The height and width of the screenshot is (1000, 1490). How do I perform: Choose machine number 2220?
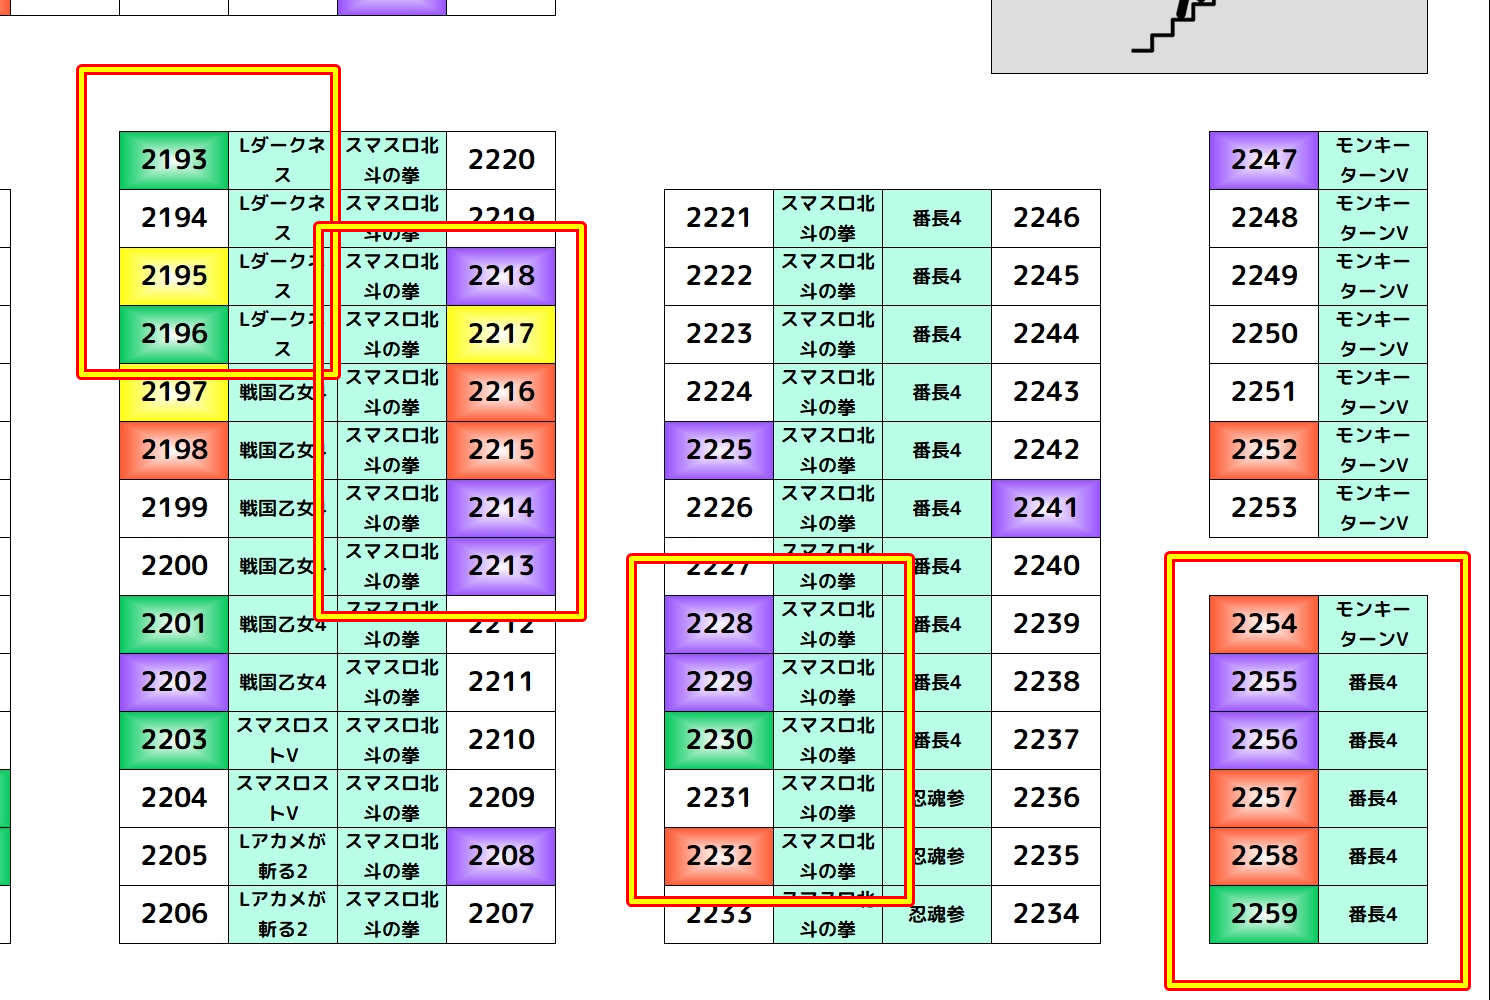tap(501, 160)
